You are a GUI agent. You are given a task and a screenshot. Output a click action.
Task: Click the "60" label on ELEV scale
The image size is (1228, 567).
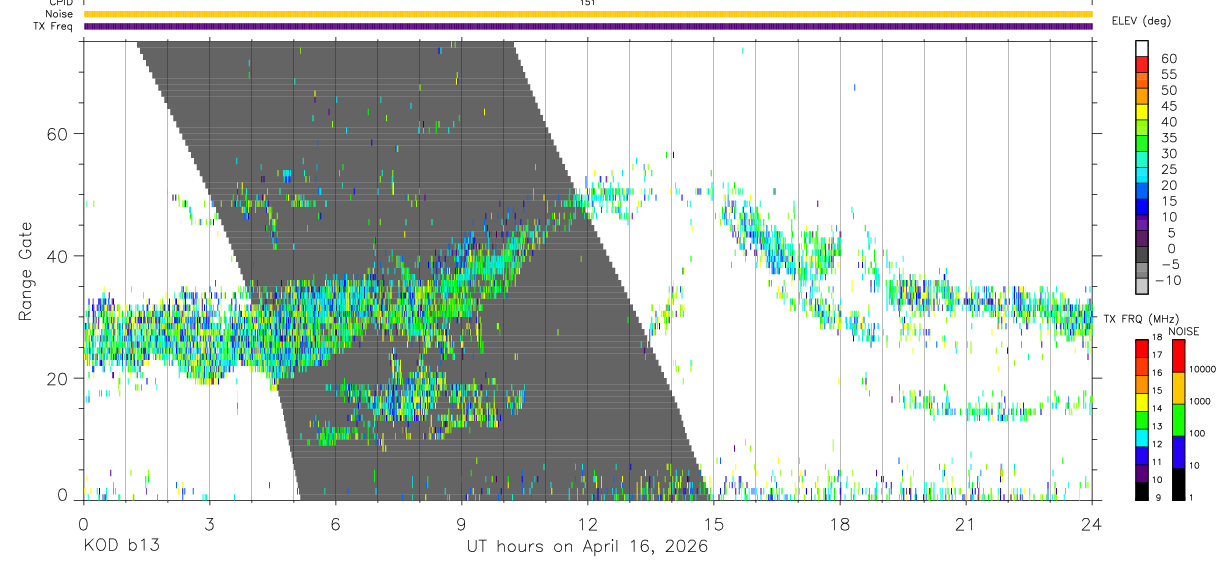[x=1169, y=58]
